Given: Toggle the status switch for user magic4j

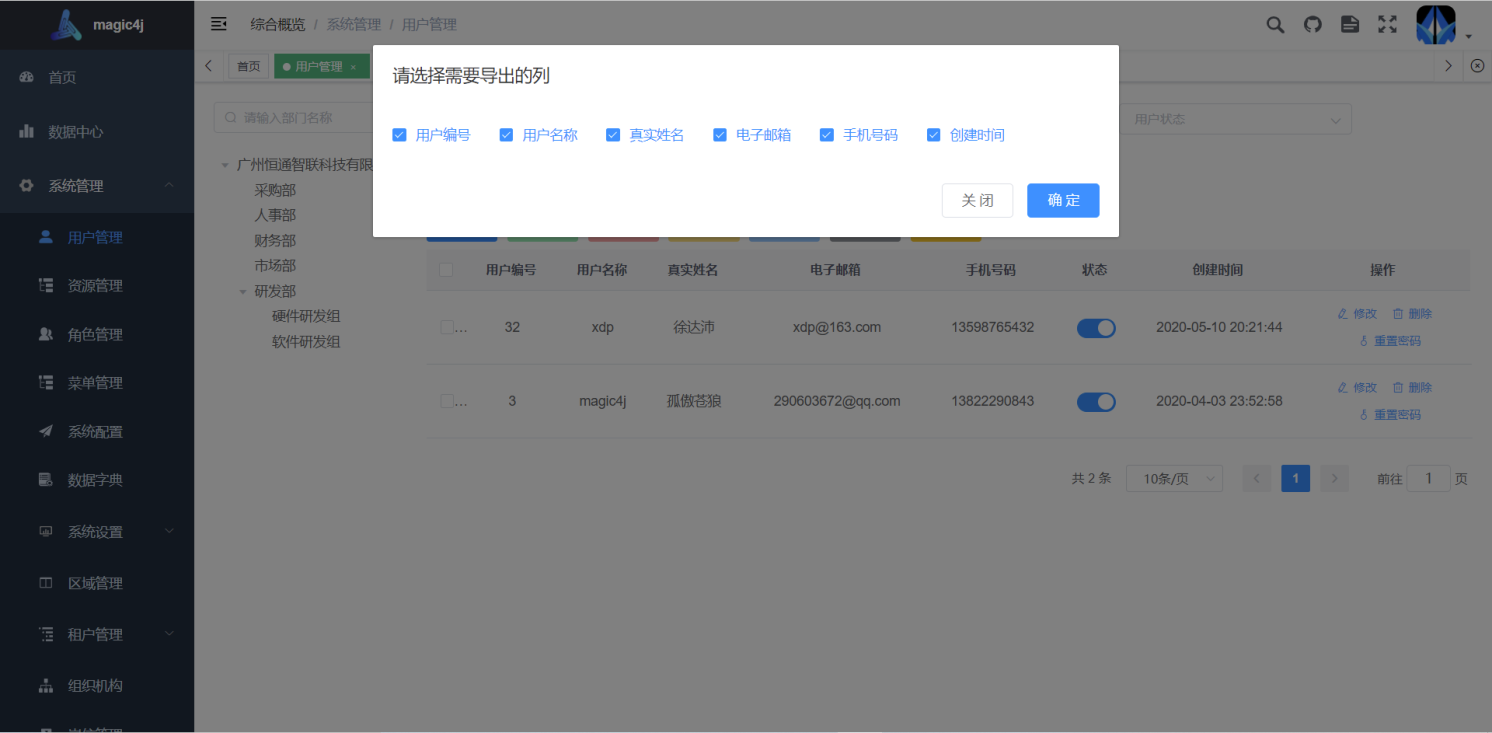Looking at the screenshot, I should (1096, 401).
